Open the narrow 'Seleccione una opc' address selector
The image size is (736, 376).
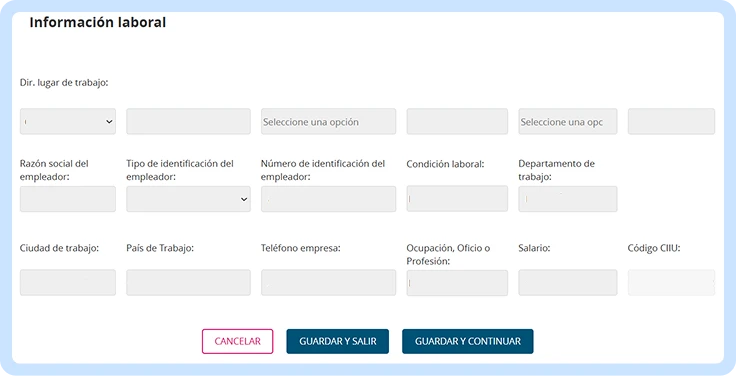(568, 122)
